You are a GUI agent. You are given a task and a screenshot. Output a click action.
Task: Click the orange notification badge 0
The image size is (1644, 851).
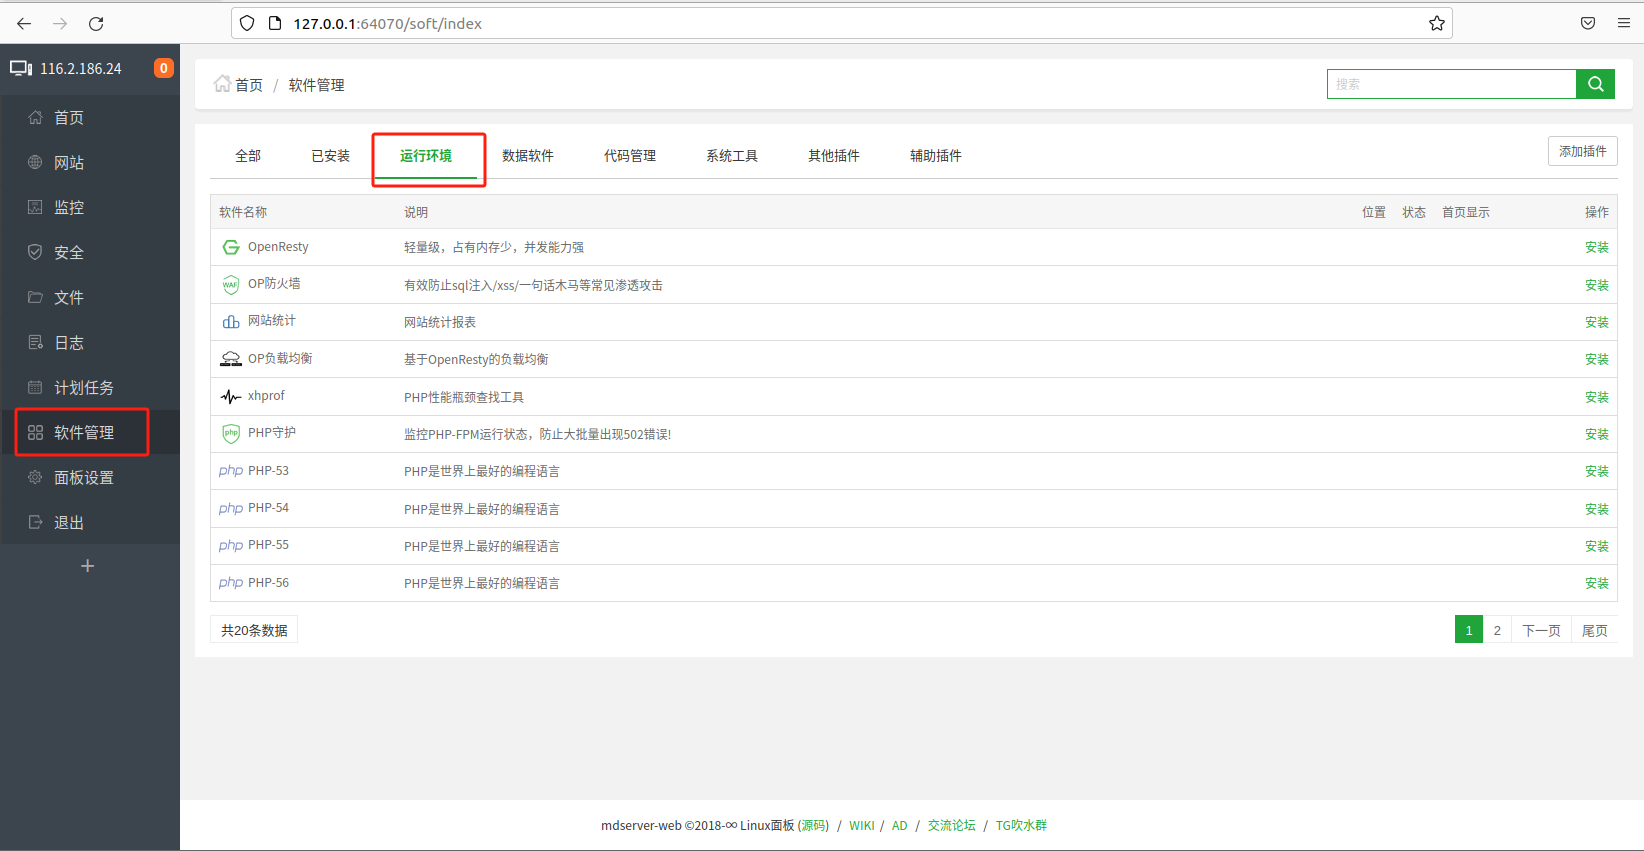(x=163, y=68)
